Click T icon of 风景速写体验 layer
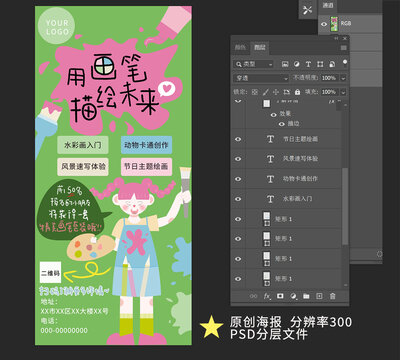The width and height of the screenshot is (400, 360). [270, 159]
